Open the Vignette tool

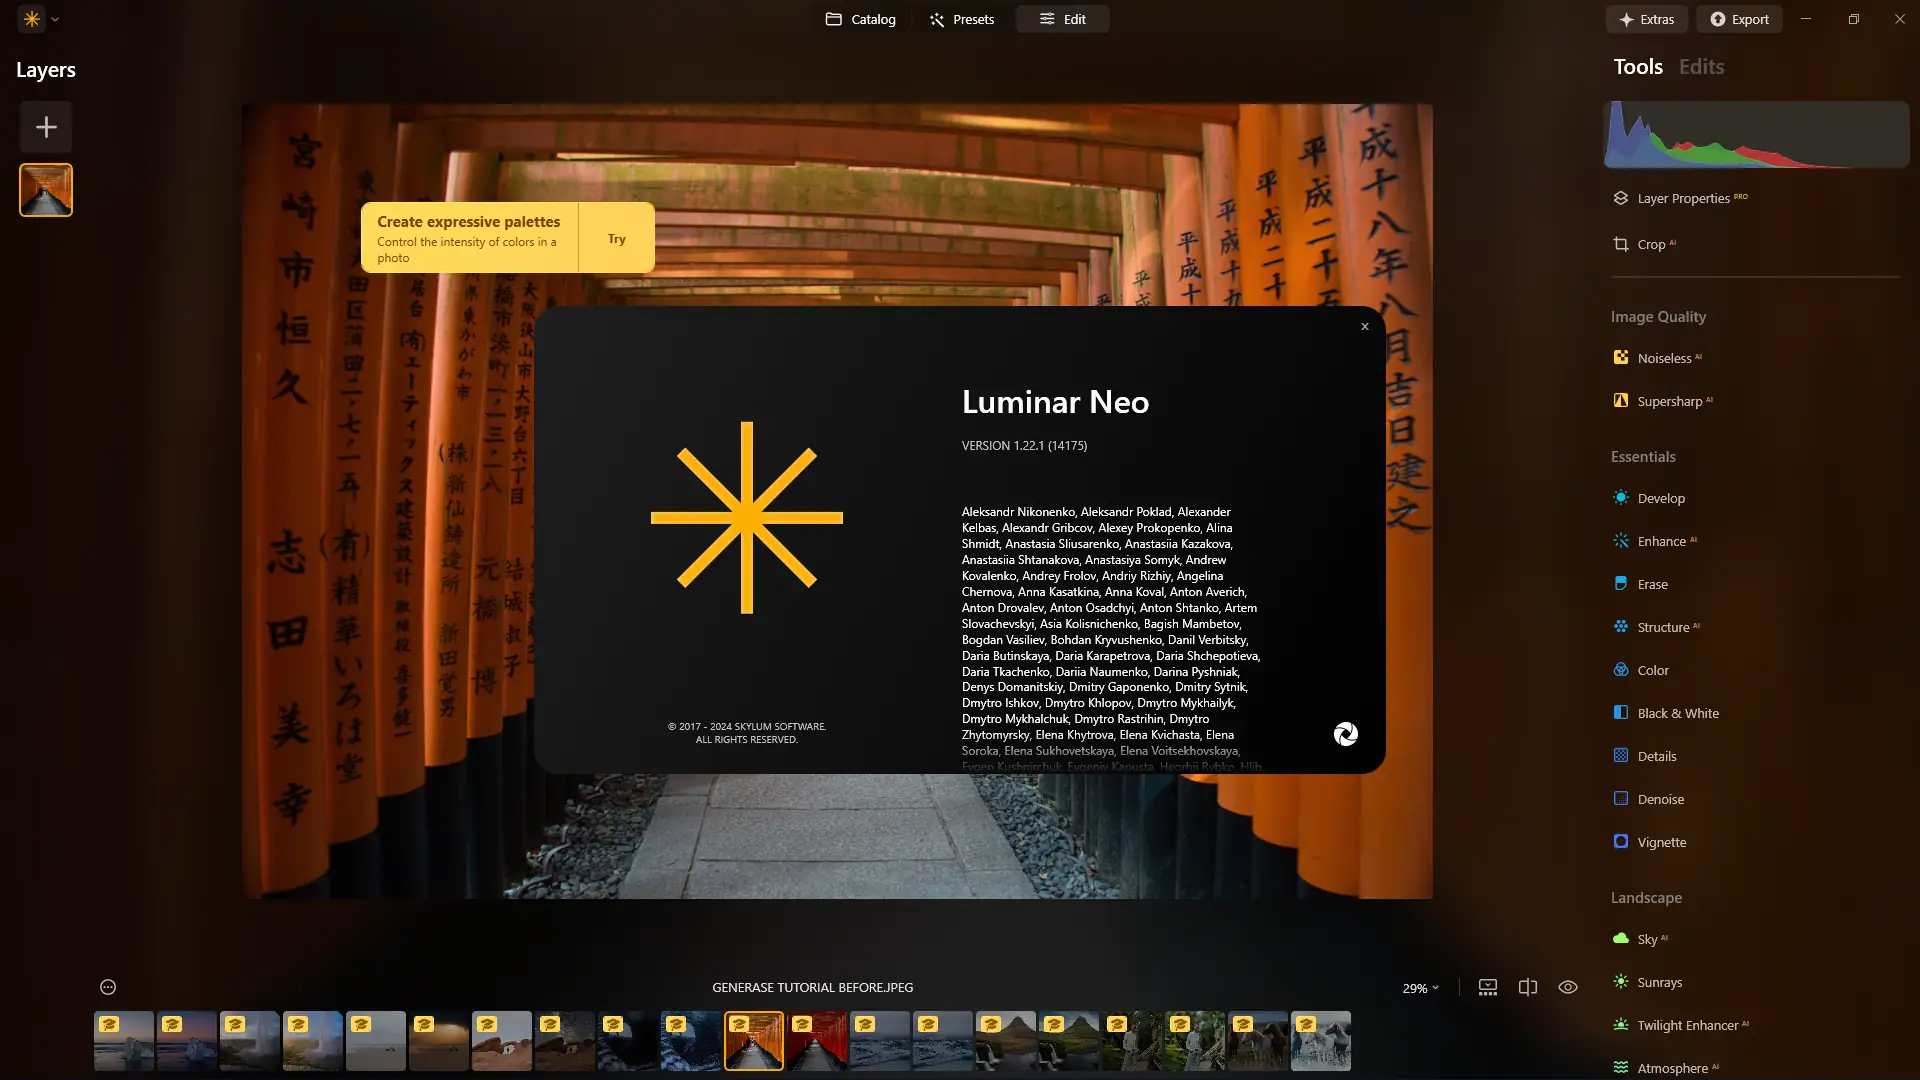[1661, 842]
